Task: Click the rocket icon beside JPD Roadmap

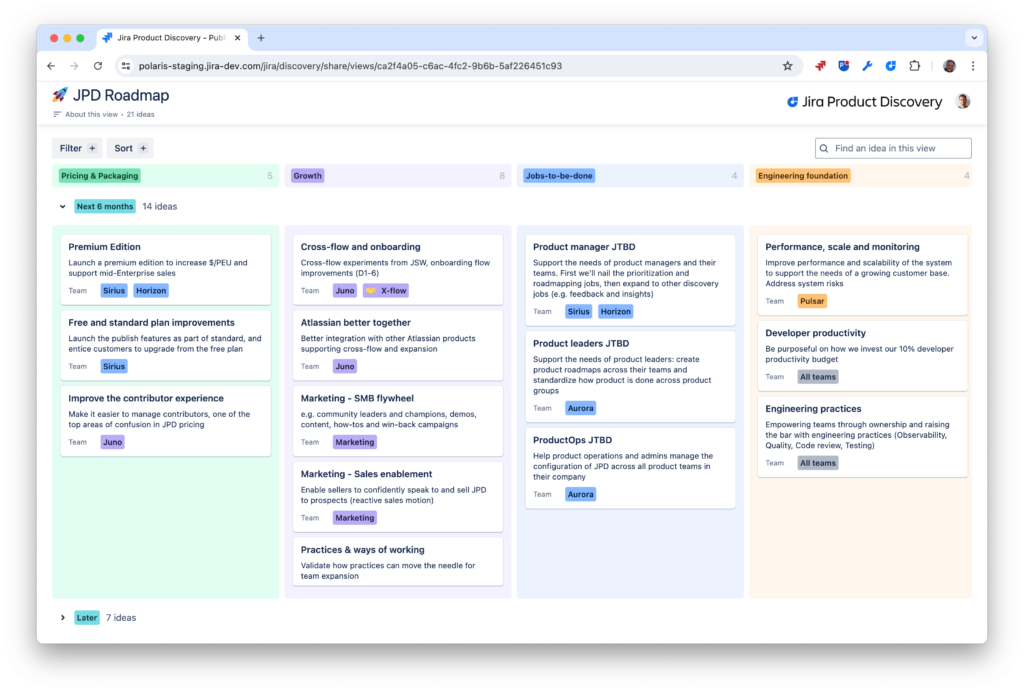Action: [60, 95]
